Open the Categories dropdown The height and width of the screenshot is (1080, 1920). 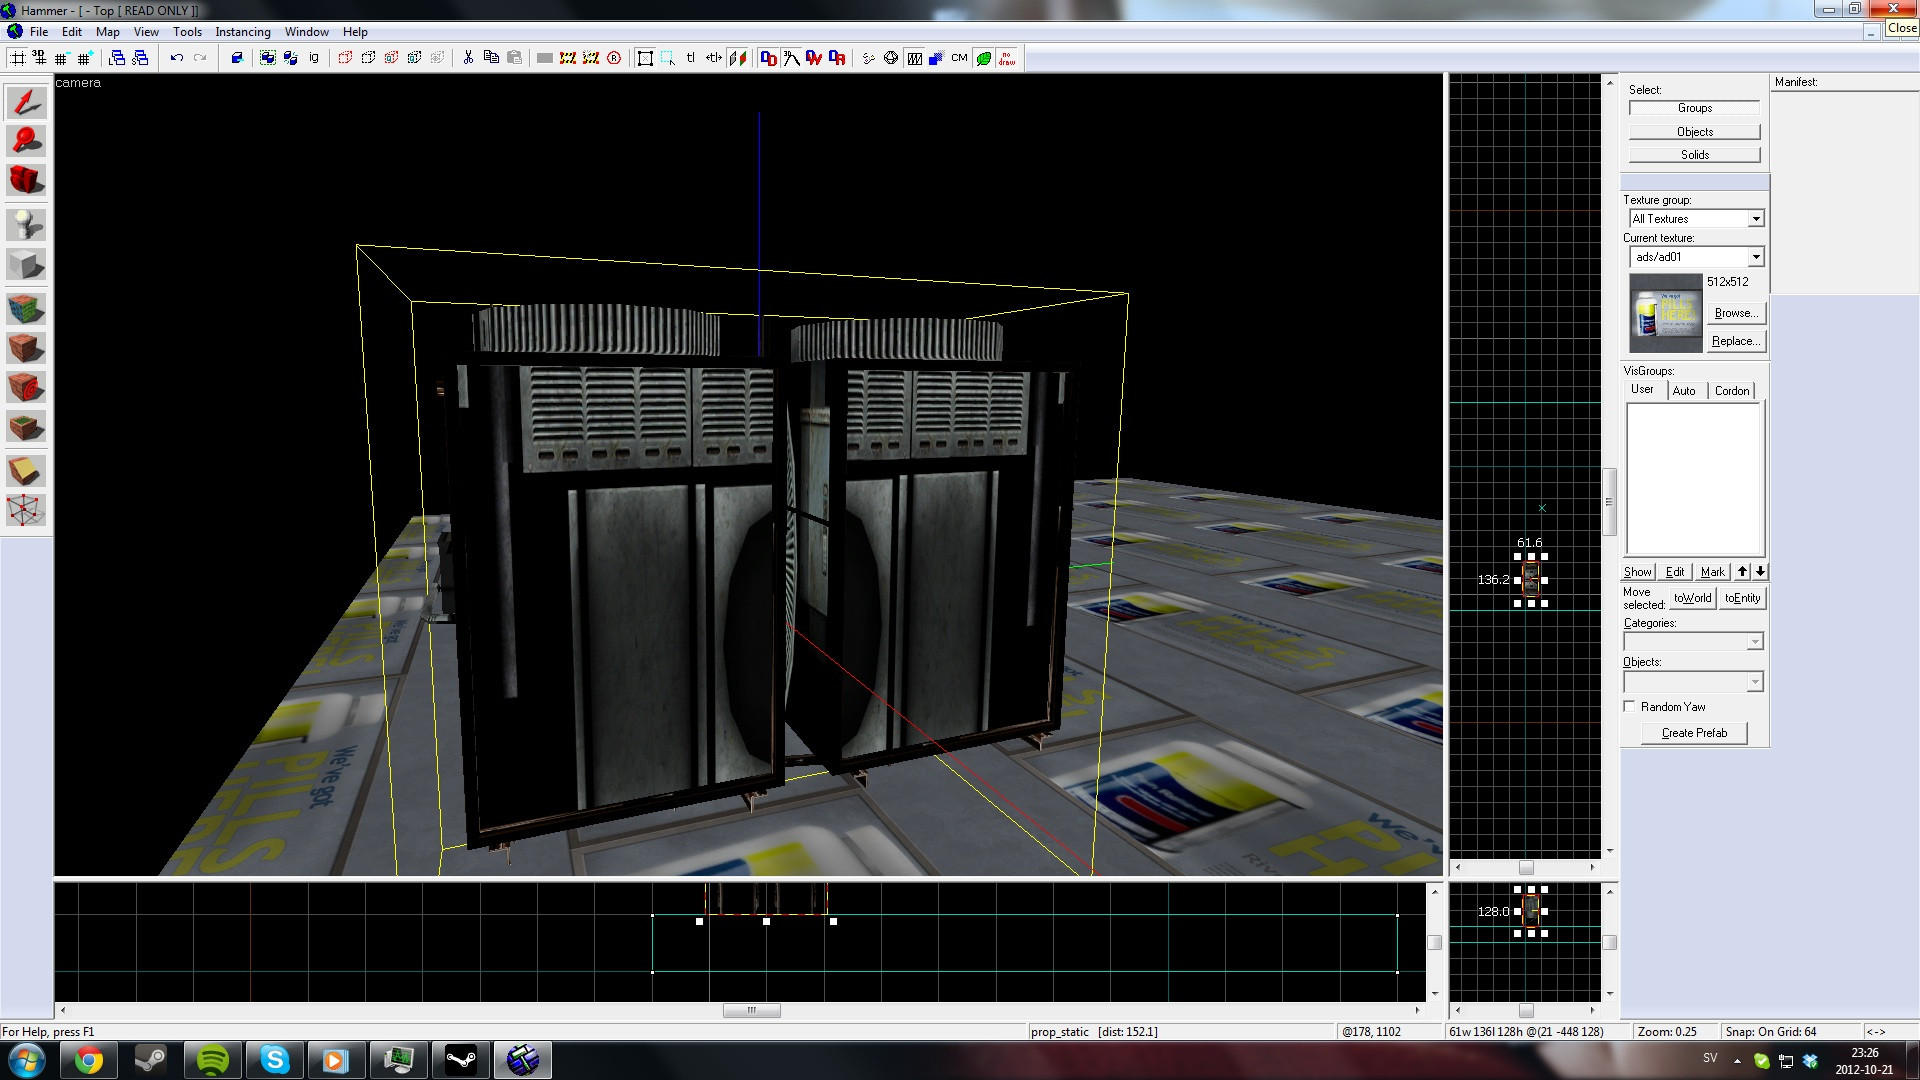[1754, 642]
